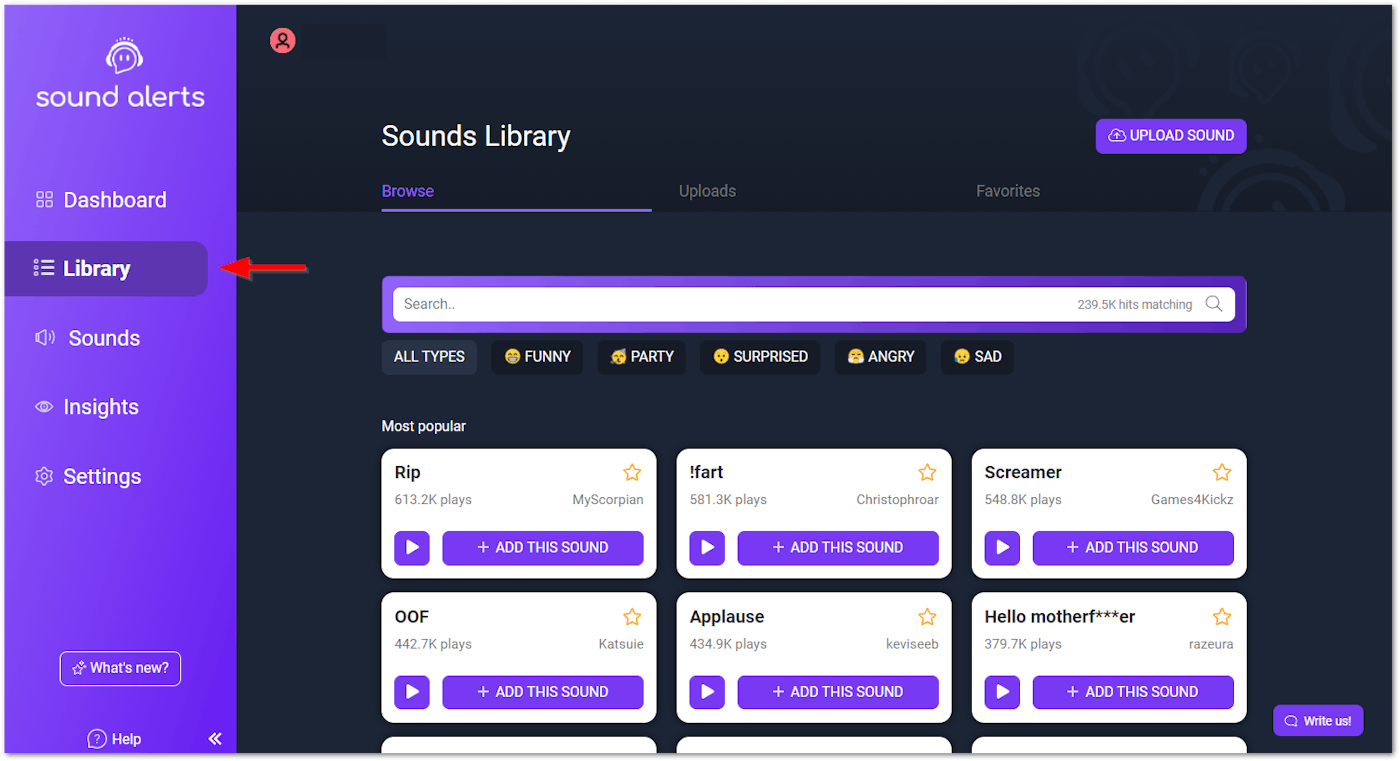Screen dimensions: 1400x761
Task: Open the user profile avatar icon
Action: pos(283,41)
